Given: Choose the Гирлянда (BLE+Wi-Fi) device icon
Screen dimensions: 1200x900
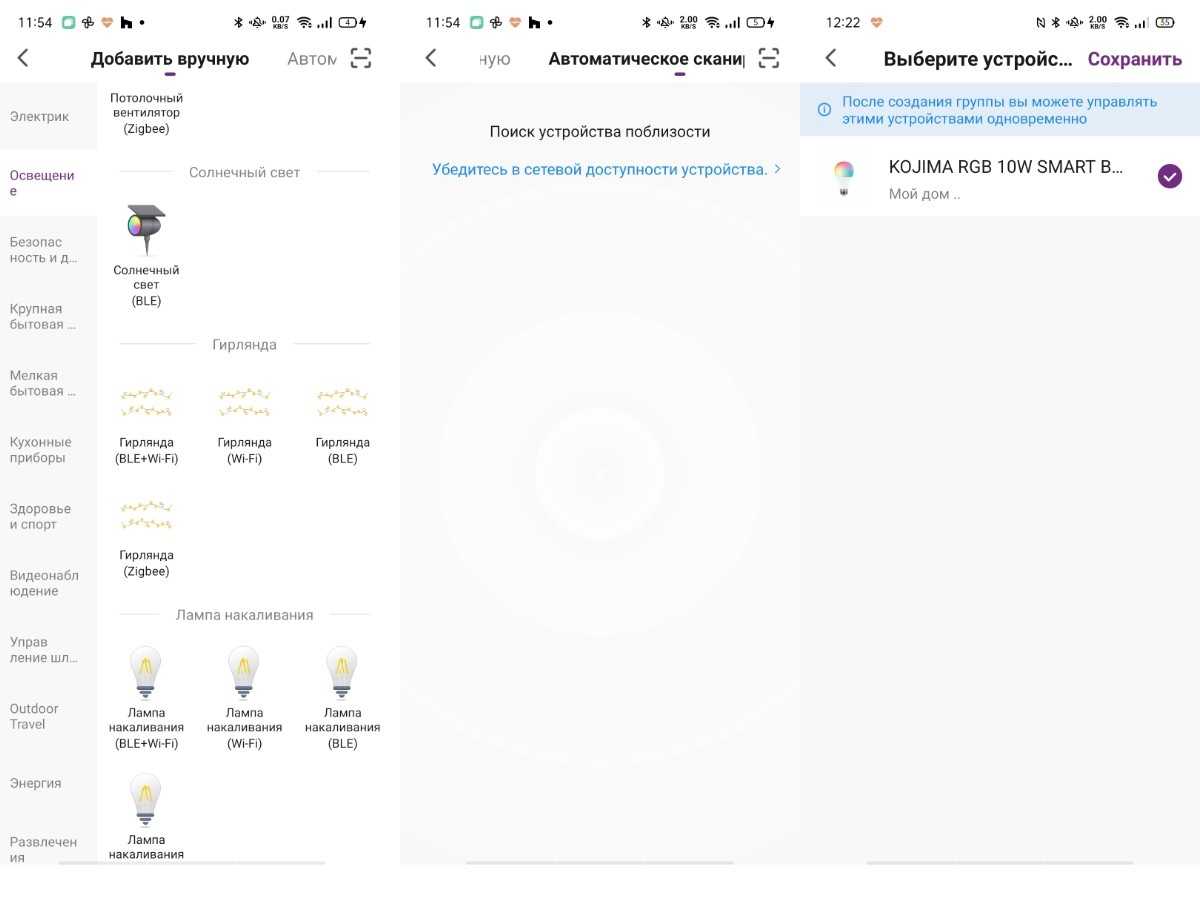Looking at the screenshot, I should [146, 403].
